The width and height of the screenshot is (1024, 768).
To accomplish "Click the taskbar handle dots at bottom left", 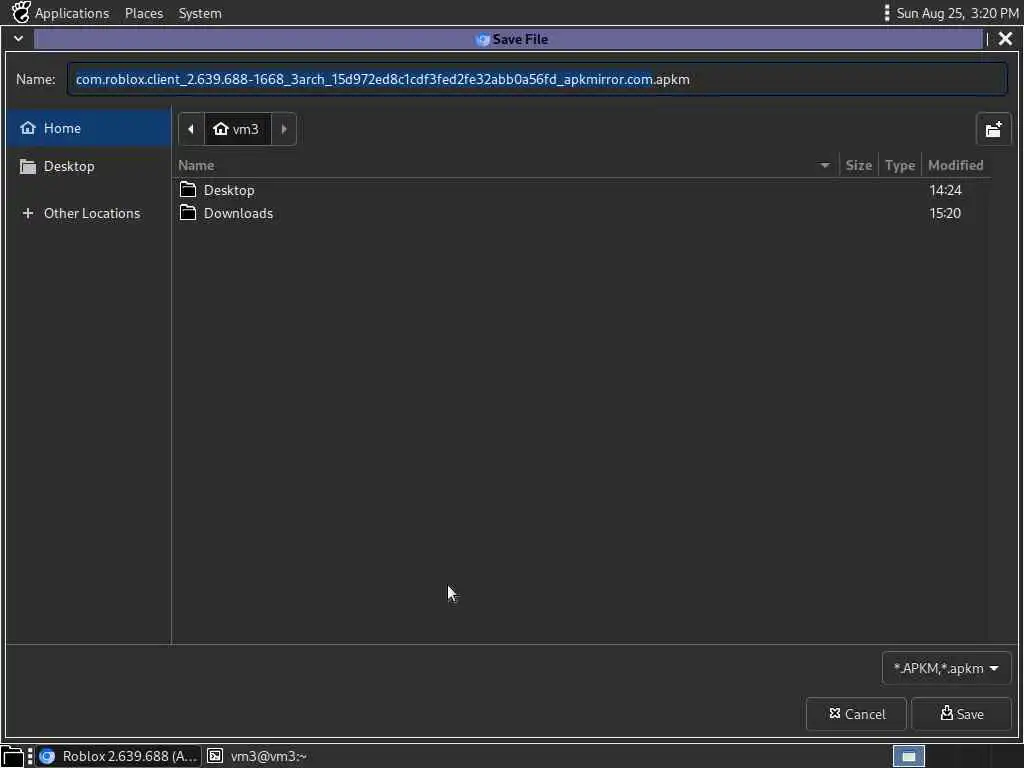I will pos(30,756).
